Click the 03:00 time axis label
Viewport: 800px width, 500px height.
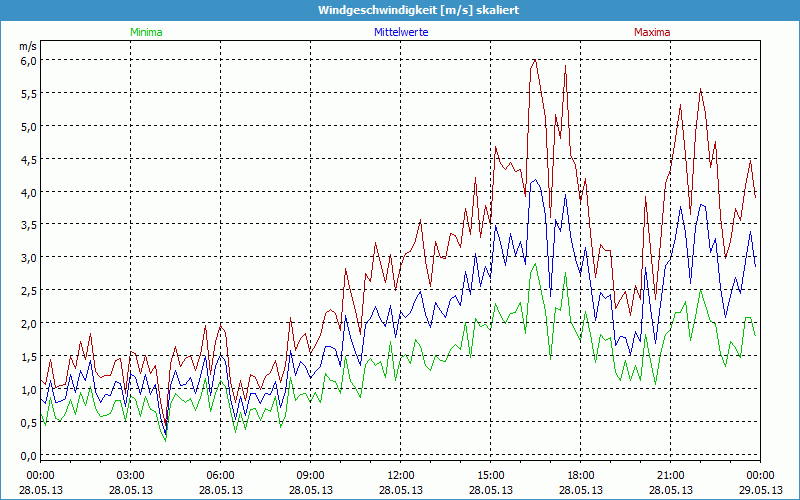pos(131,476)
